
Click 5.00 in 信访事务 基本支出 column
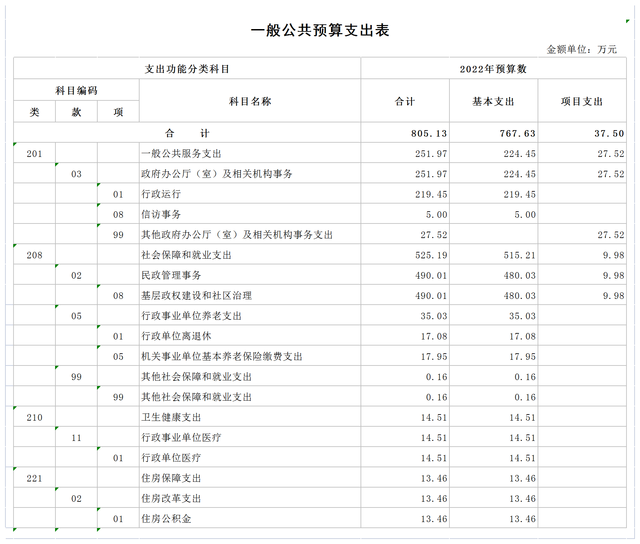(x=525, y=215)
